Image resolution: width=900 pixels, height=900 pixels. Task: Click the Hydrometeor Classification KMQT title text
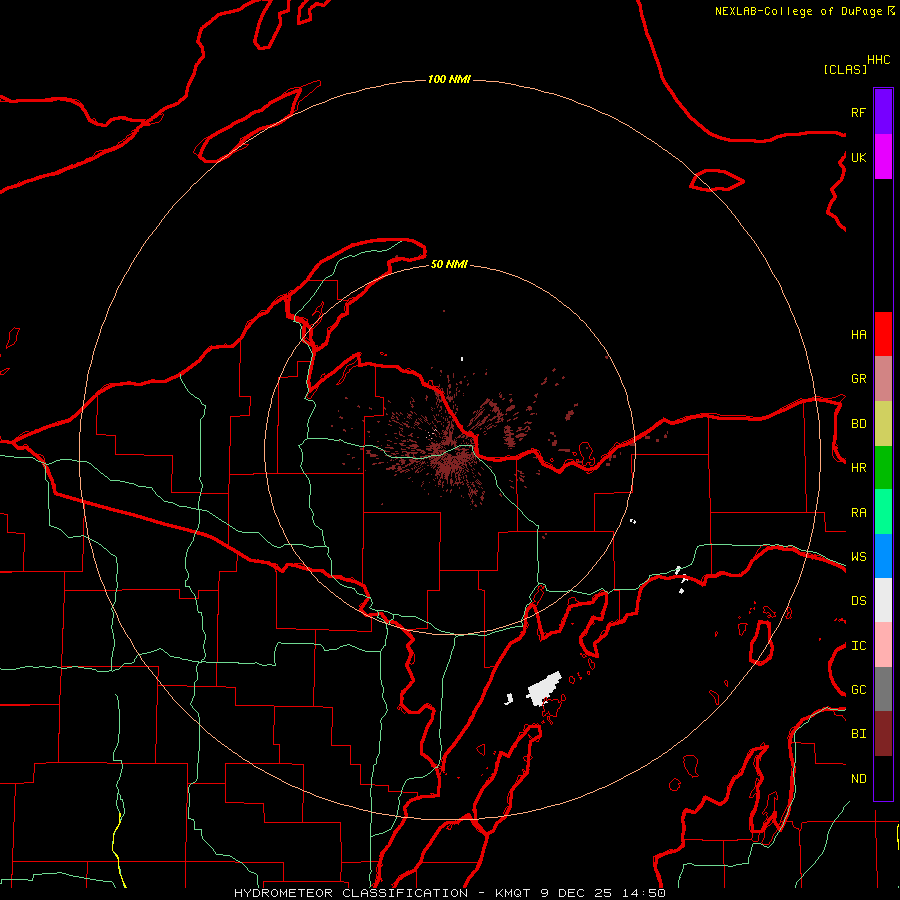click(450, 893)
